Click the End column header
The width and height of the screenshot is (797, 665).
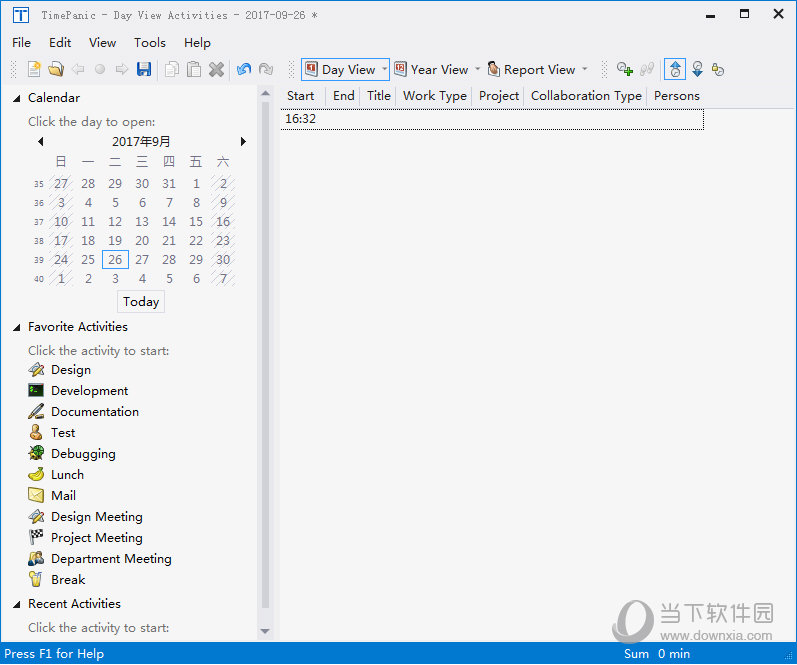pyautogui.click(x=344, y=96)
